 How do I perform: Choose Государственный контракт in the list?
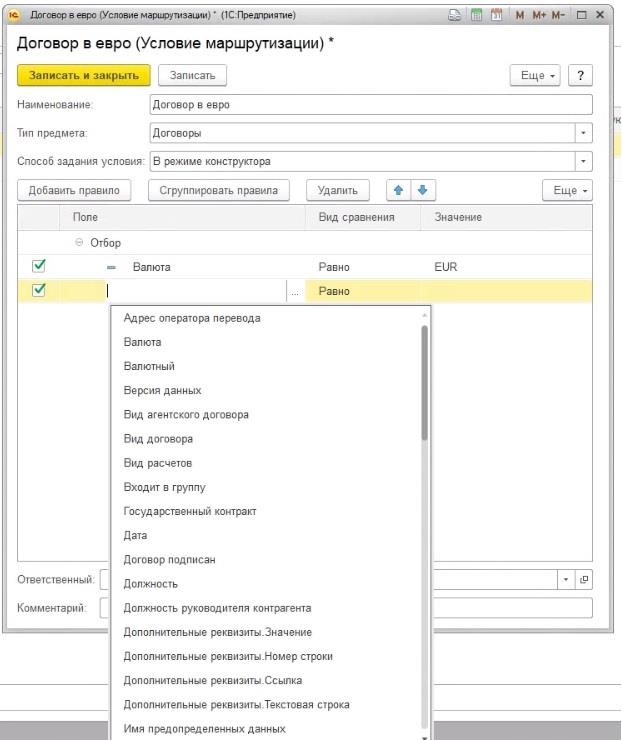190,511
